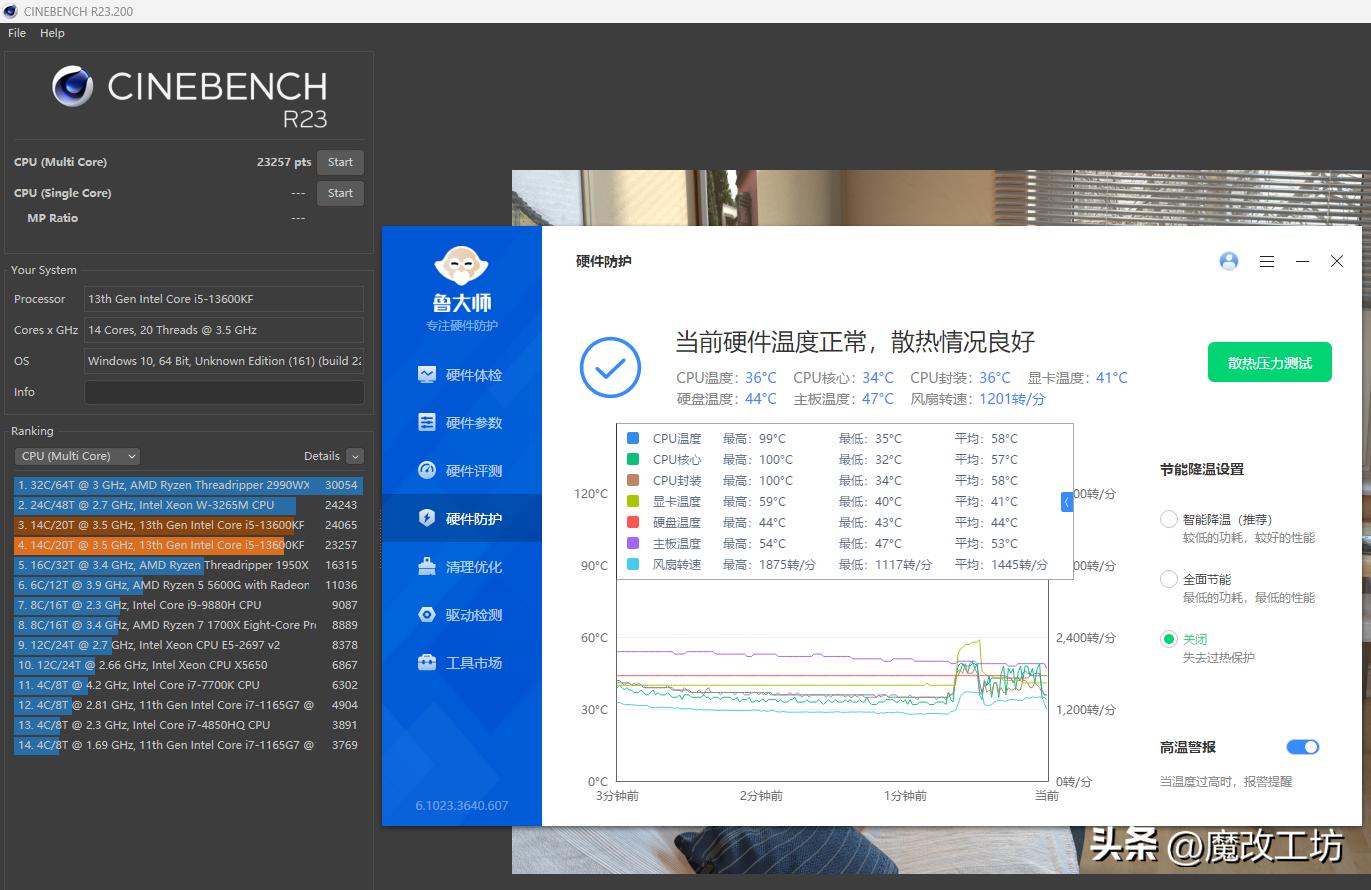Click the CPU温度 blue legend swatch
The height and width of the screenshot is (890, 1371).
pyautogui.click(x=633, y=438)
